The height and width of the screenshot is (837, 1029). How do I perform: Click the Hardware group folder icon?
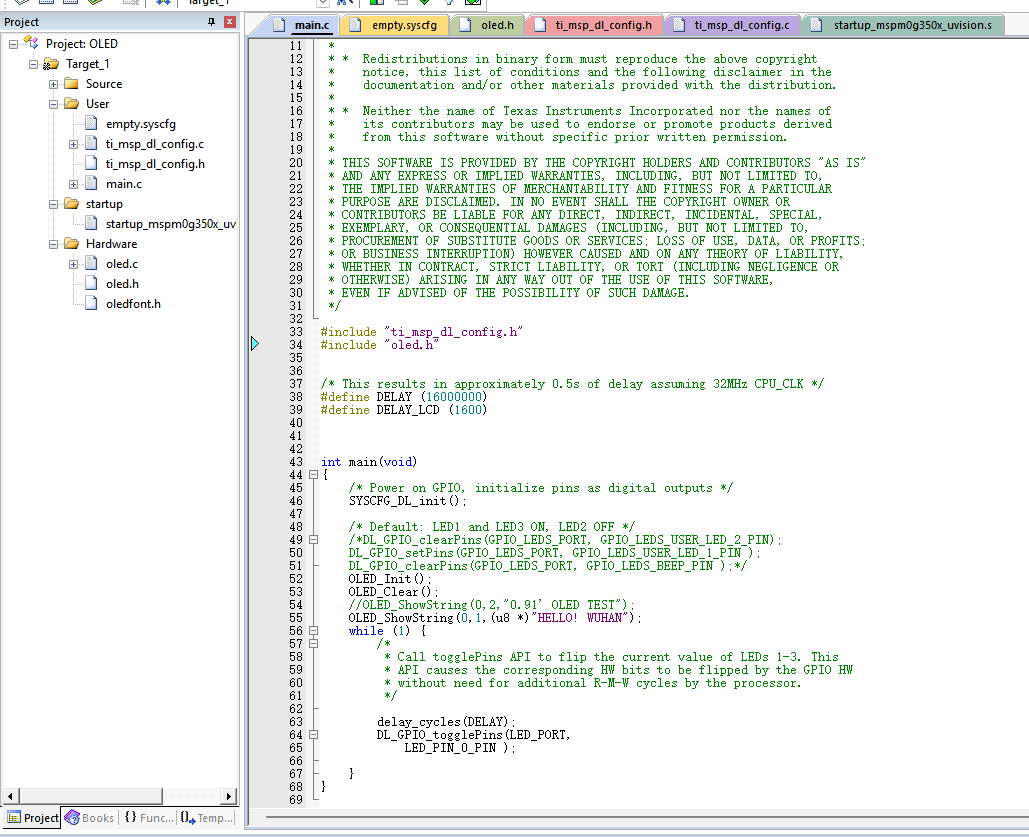click(71, 244)
